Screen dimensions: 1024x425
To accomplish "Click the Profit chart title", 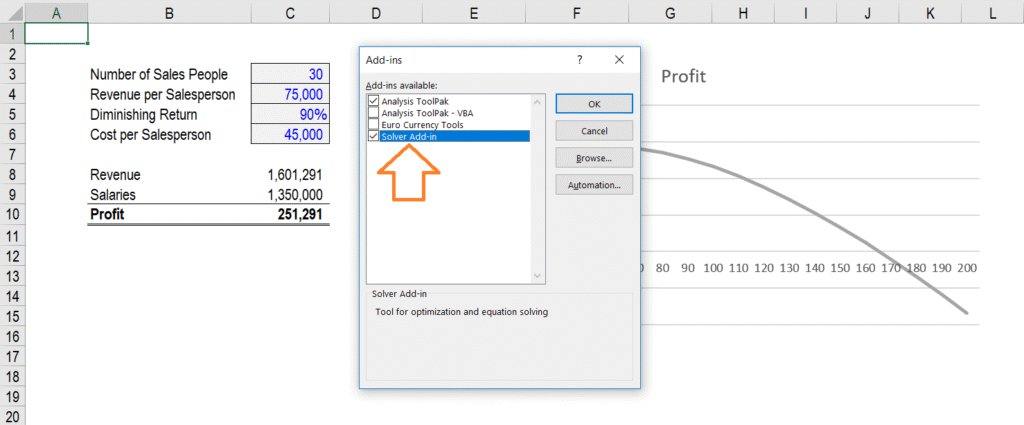I will tap(684, 76).
